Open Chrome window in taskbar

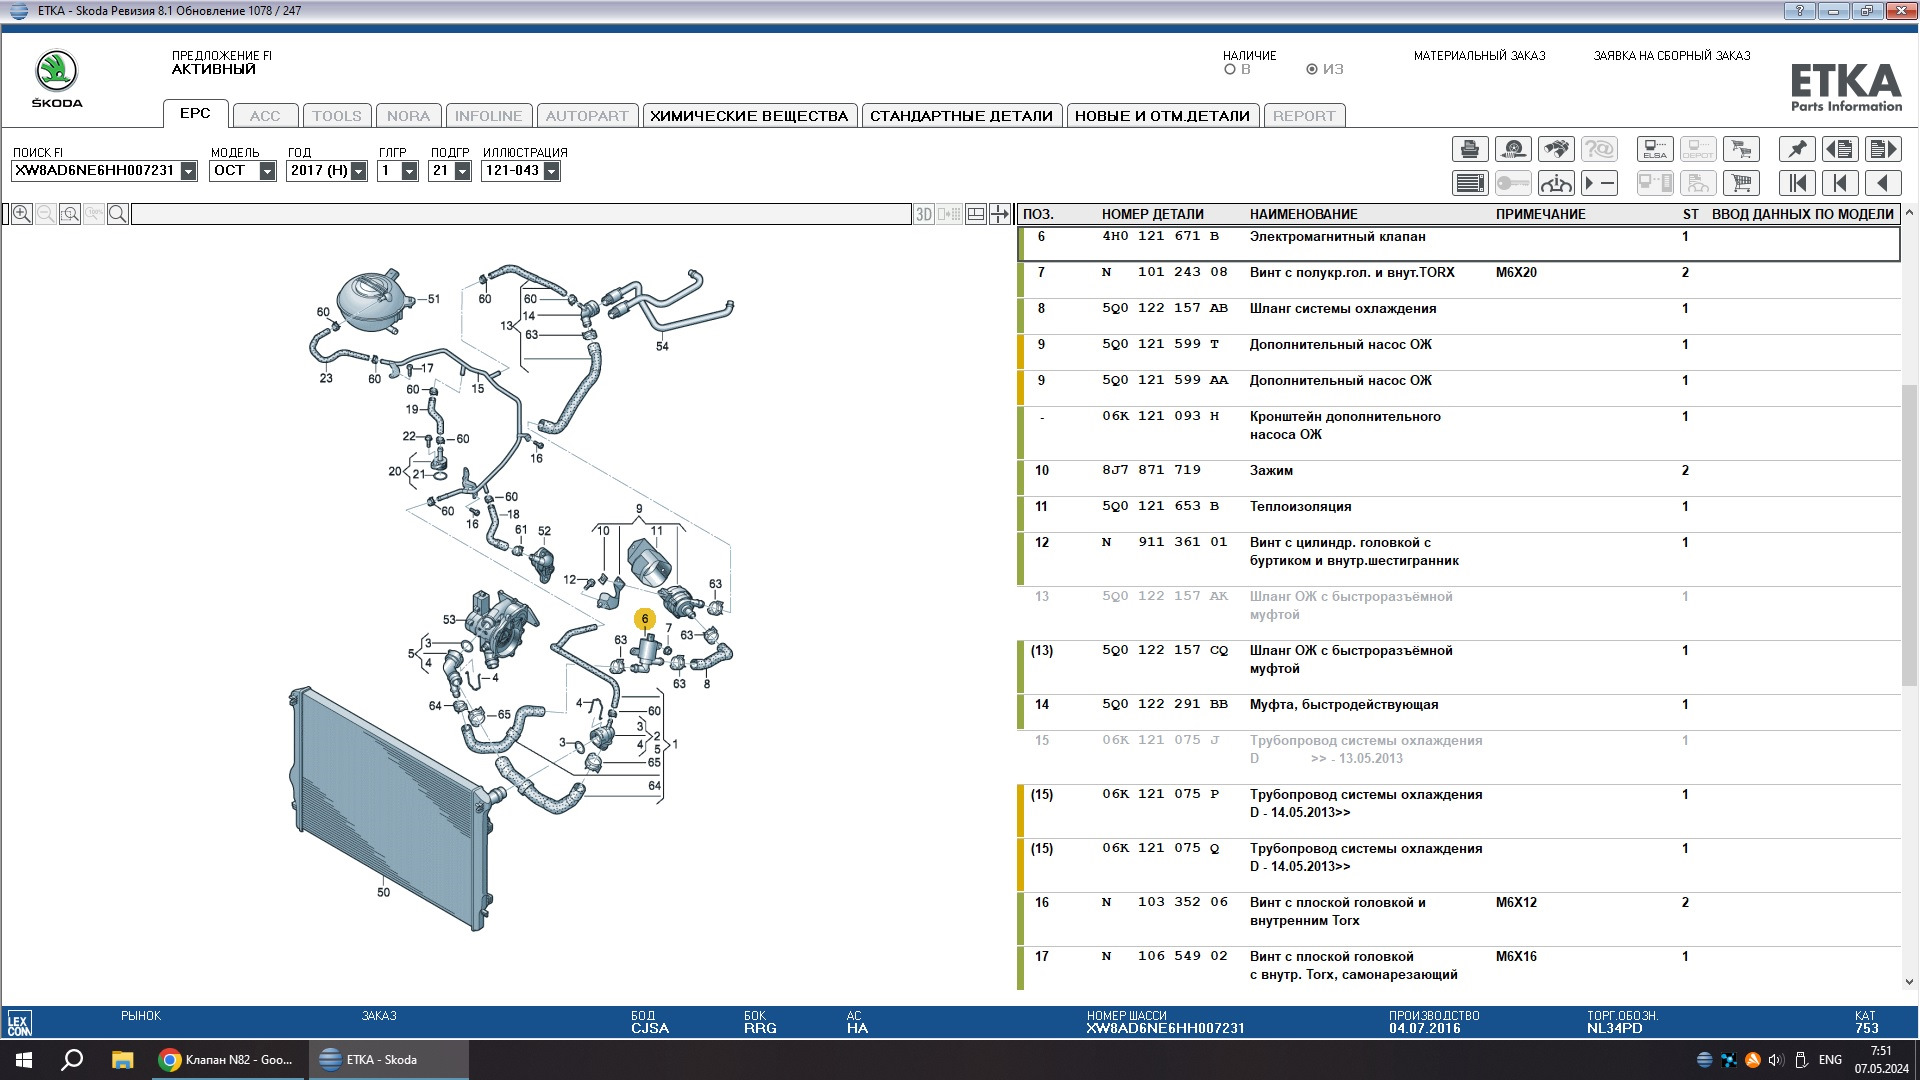(x=228, y=1060)
